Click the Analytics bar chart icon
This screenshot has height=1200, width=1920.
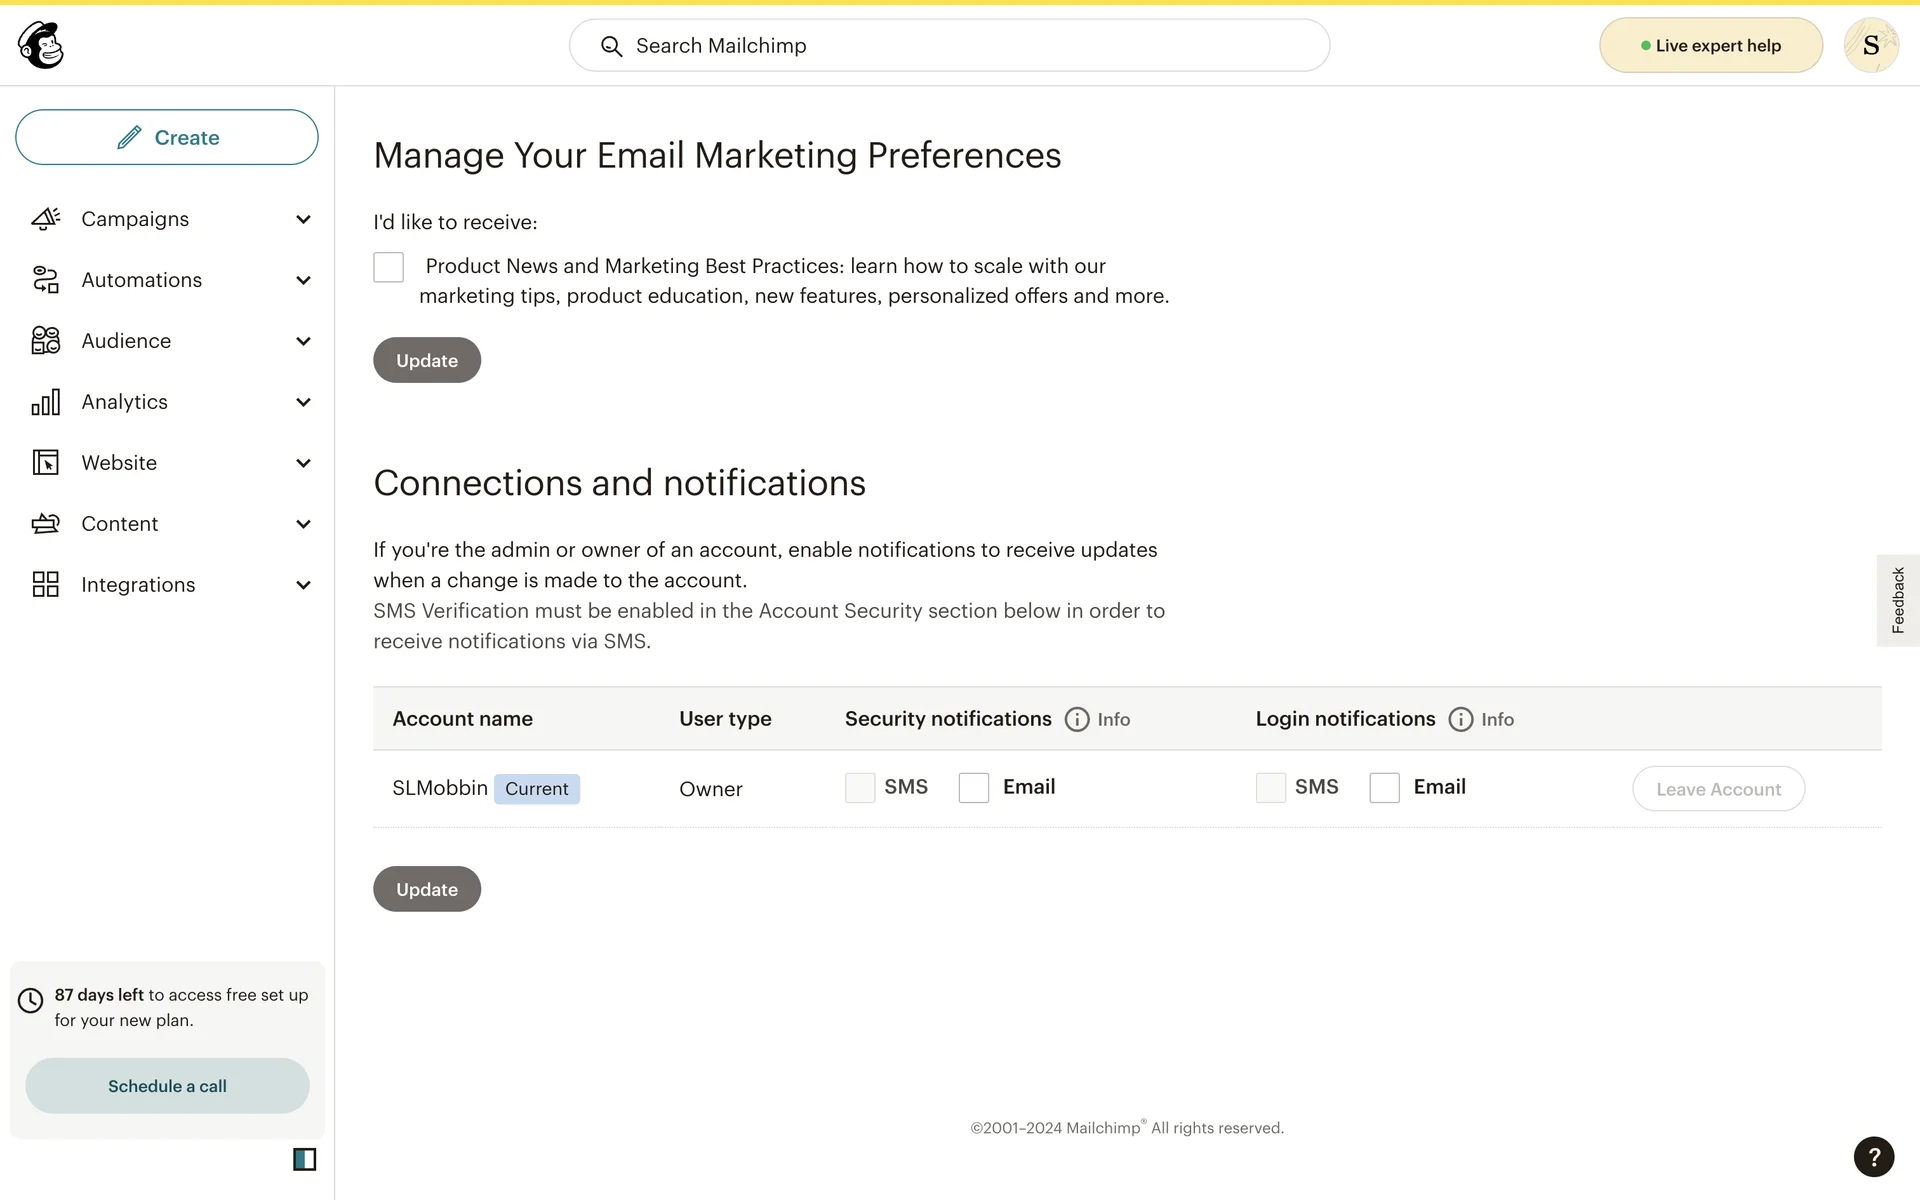coord(46,402)
